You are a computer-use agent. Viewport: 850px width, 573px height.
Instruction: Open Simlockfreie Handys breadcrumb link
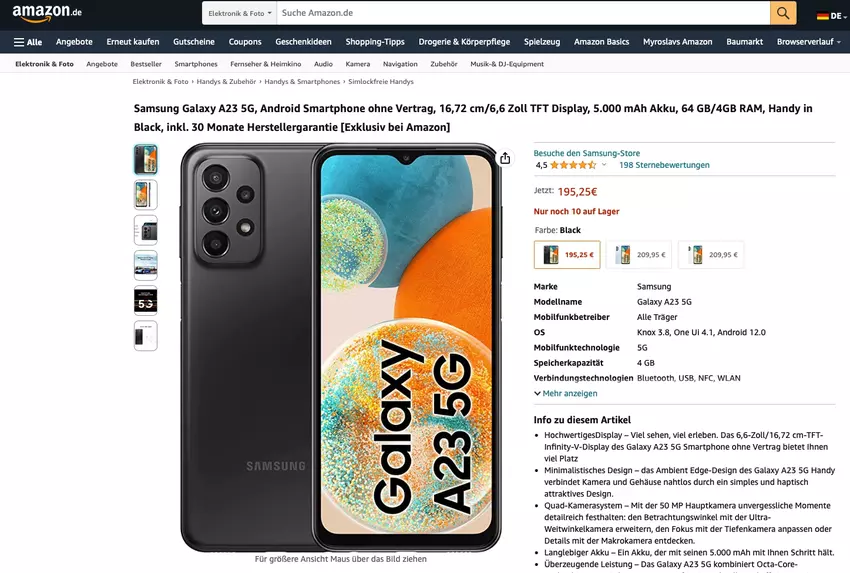click(x=381, y=81)
